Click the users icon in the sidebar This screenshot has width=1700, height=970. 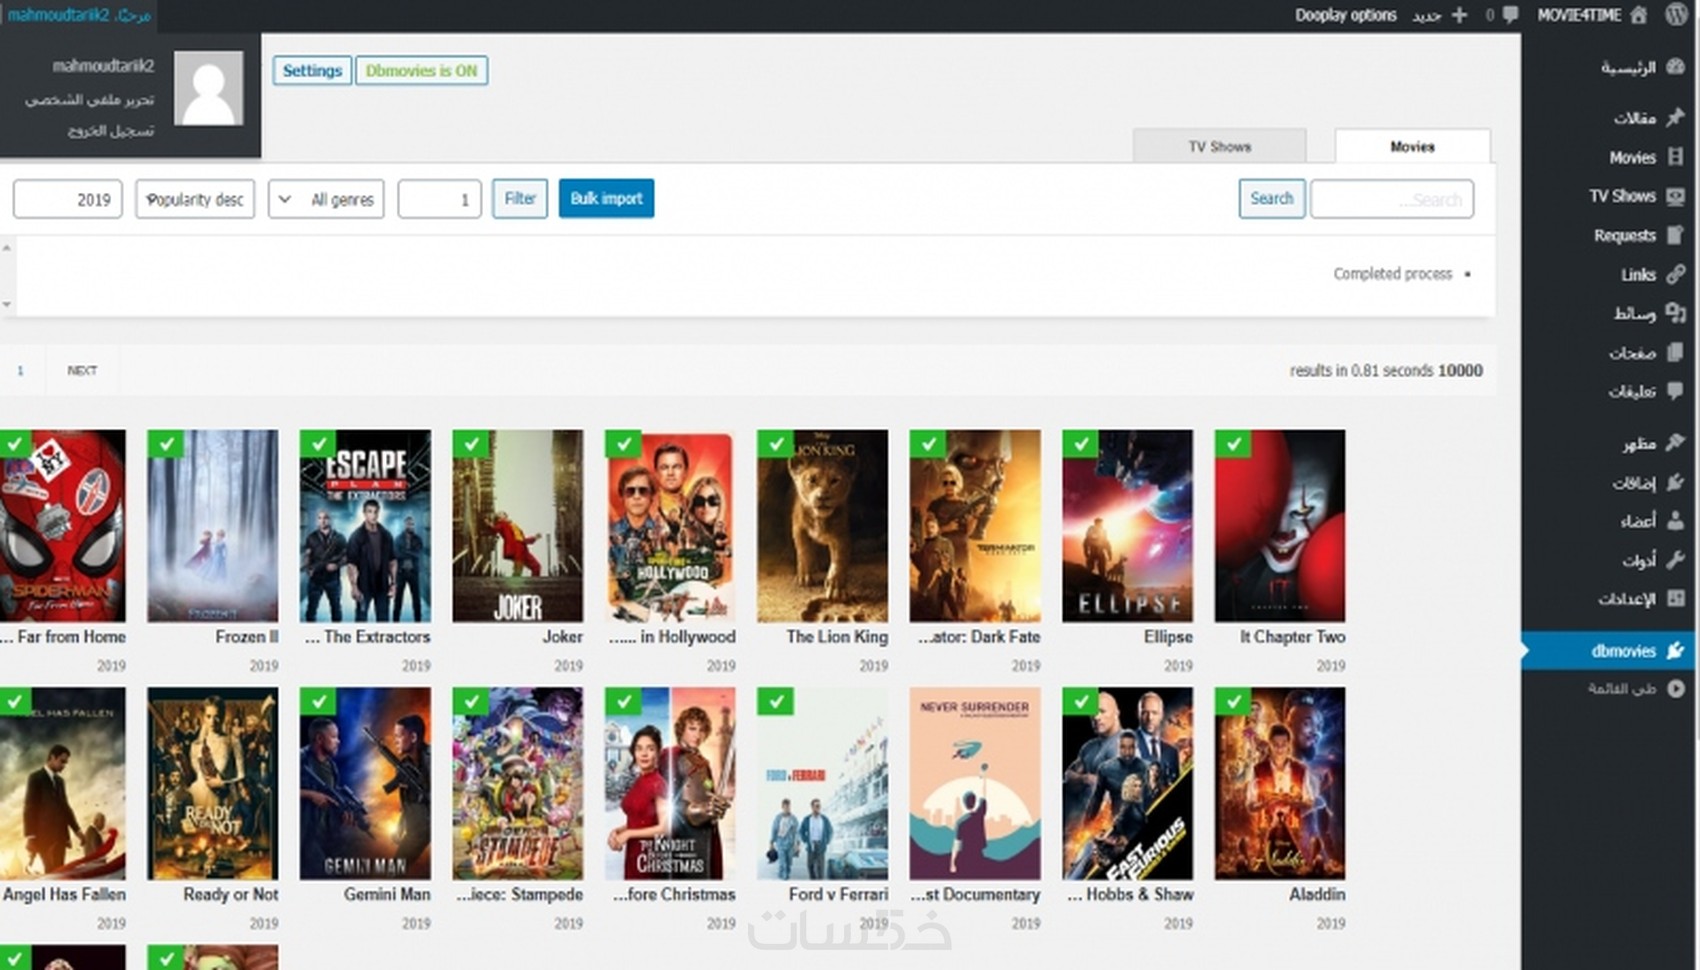1676,520
